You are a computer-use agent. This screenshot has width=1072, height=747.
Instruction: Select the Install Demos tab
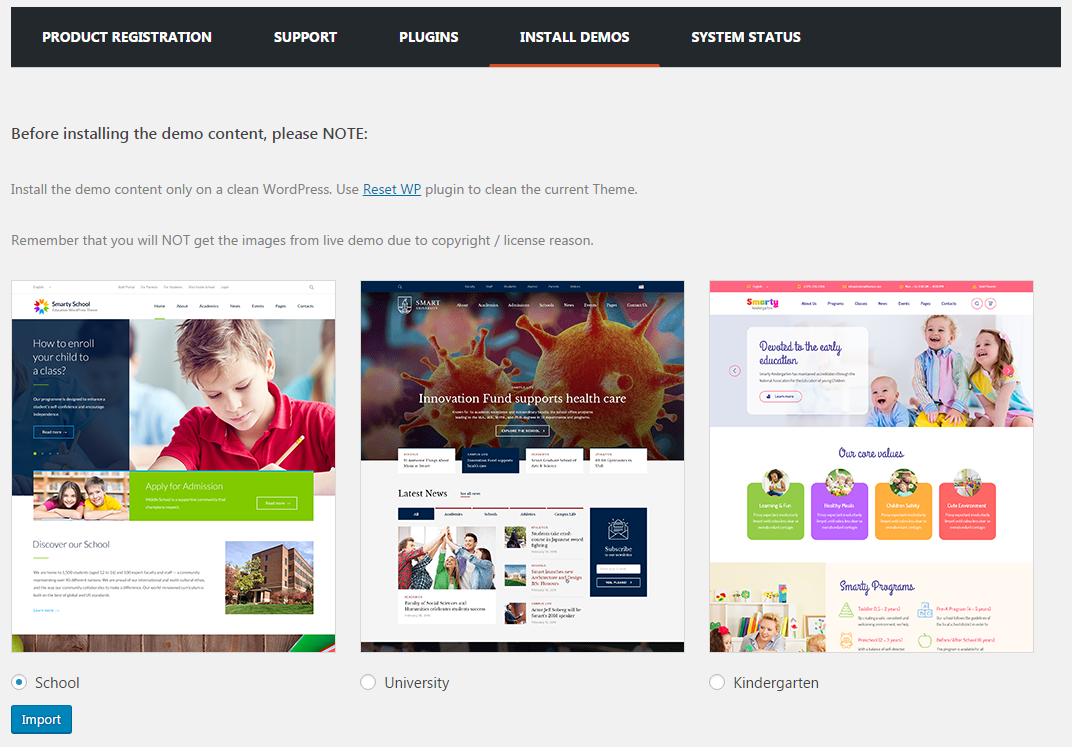click(574, 37)
